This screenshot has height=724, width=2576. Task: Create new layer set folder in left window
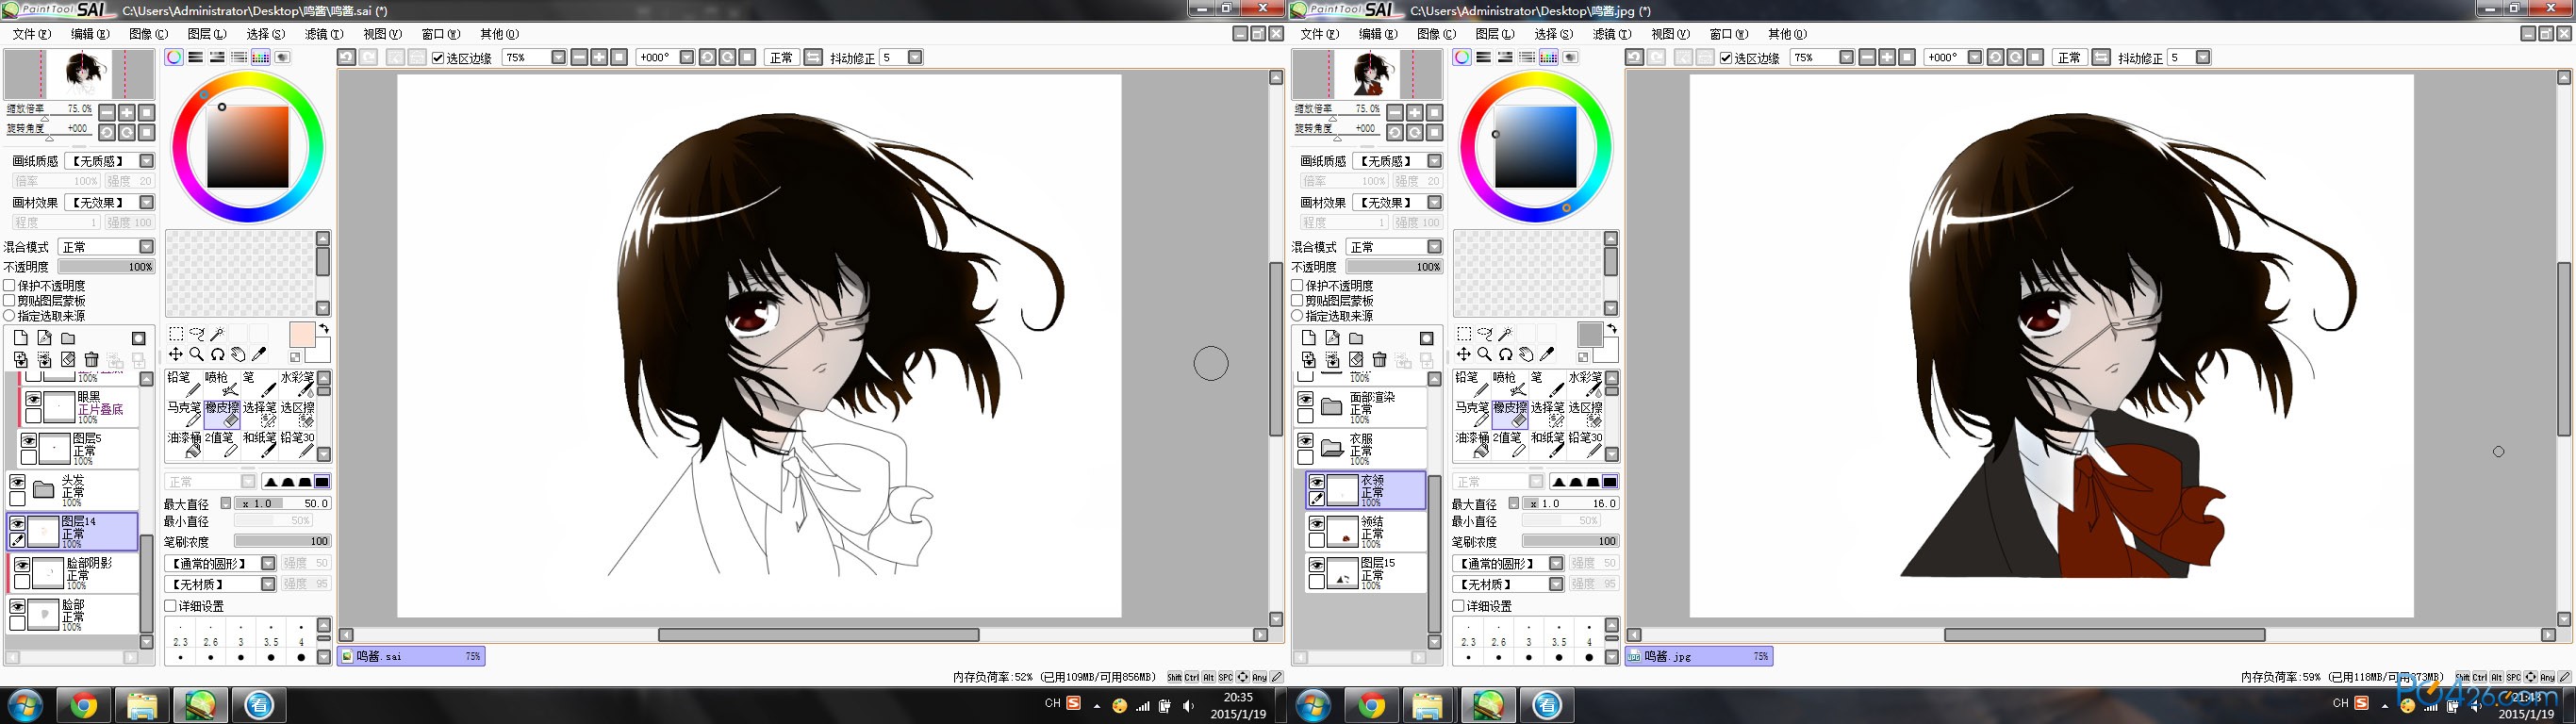tap(68, 338)
